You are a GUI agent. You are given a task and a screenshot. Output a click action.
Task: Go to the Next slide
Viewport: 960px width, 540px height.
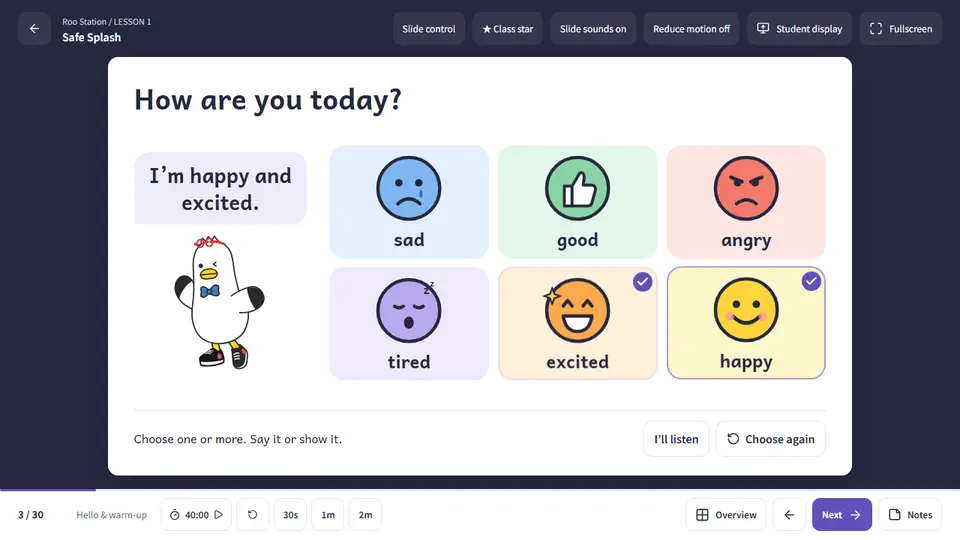pos(842,515)
